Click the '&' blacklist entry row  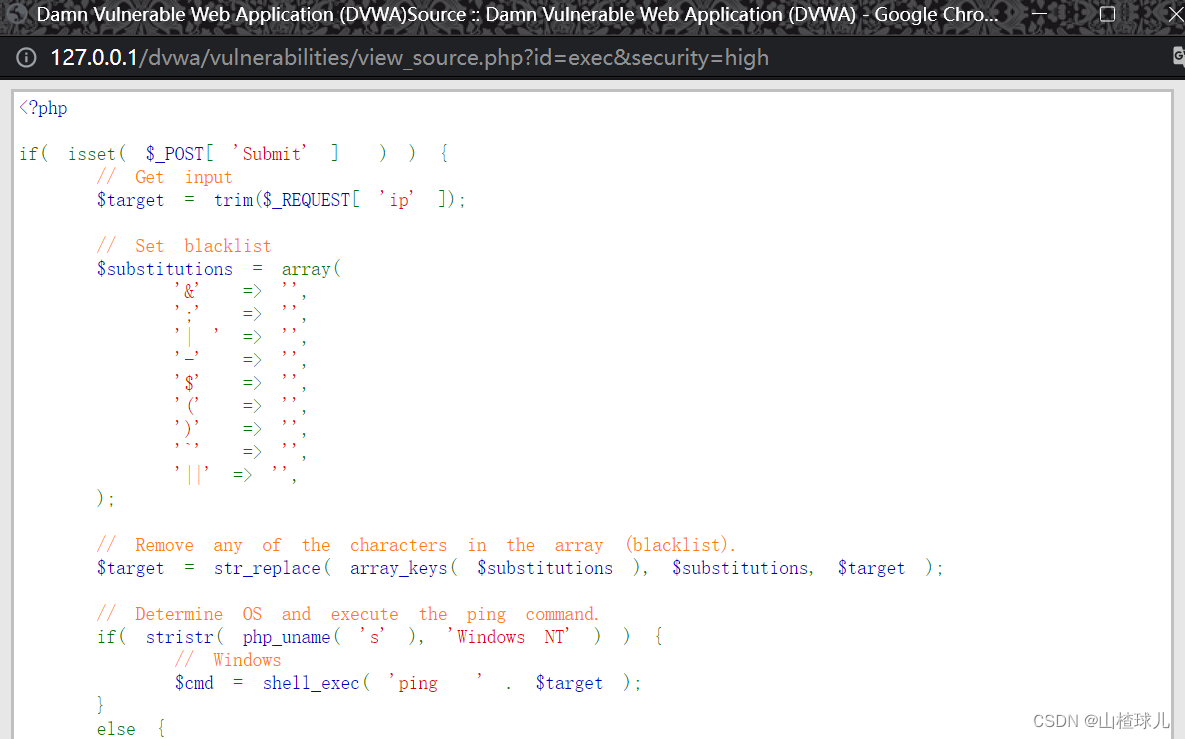click(x=240, y=292)
